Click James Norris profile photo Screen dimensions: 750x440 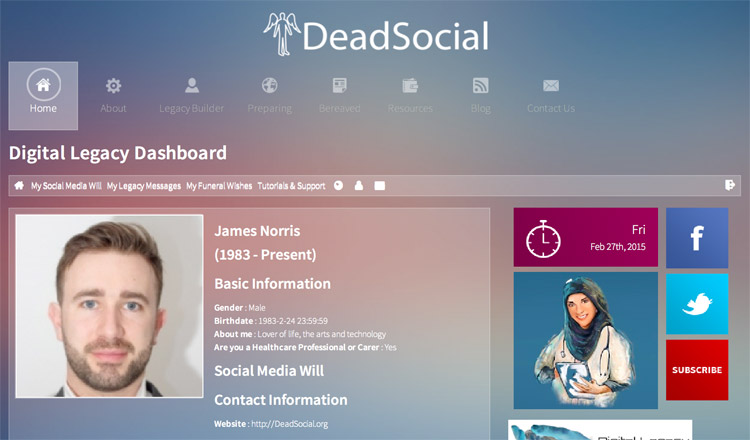[x=110, y=306]
